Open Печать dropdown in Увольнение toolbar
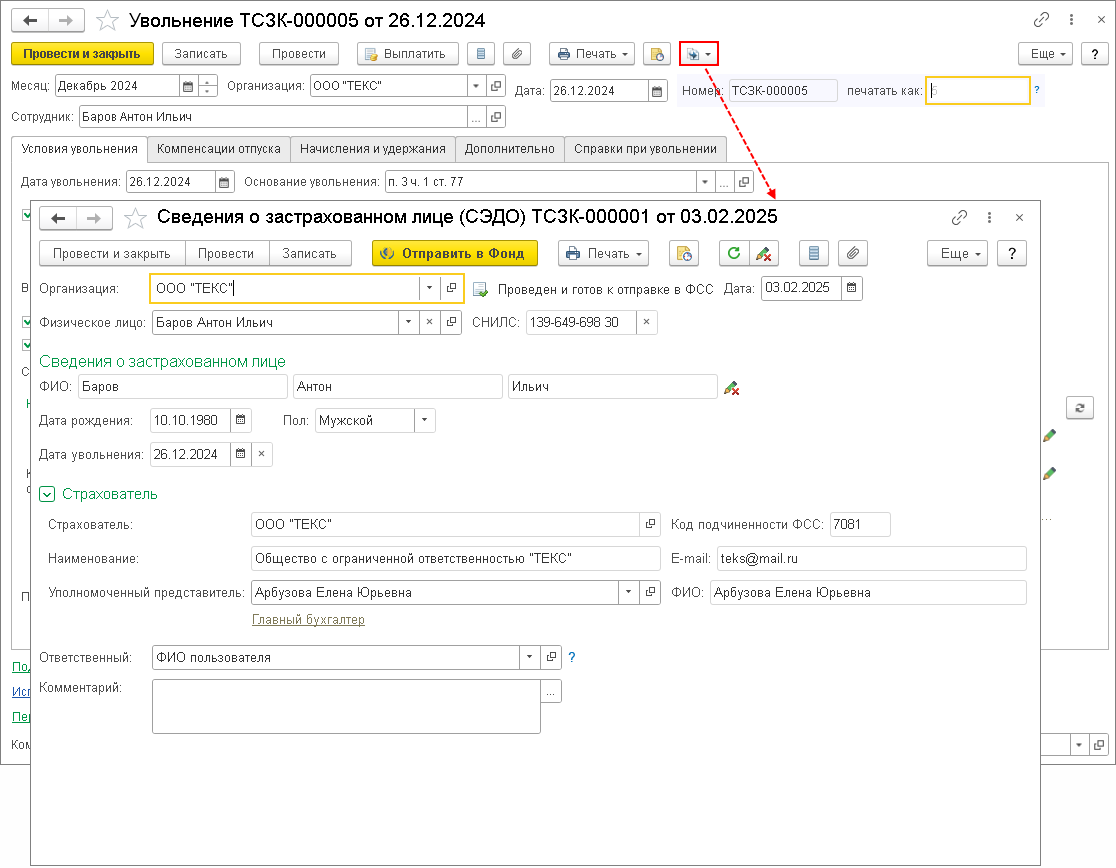The image size is (1116, 868). pyautogui.click(x=592, y=54)
